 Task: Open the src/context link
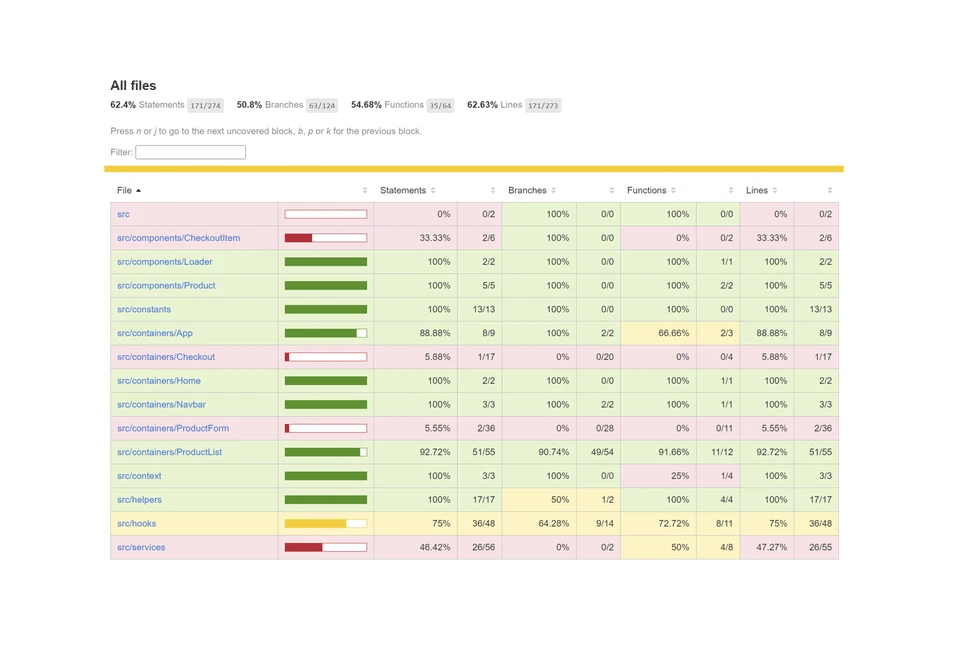click(x=139, y=476)
